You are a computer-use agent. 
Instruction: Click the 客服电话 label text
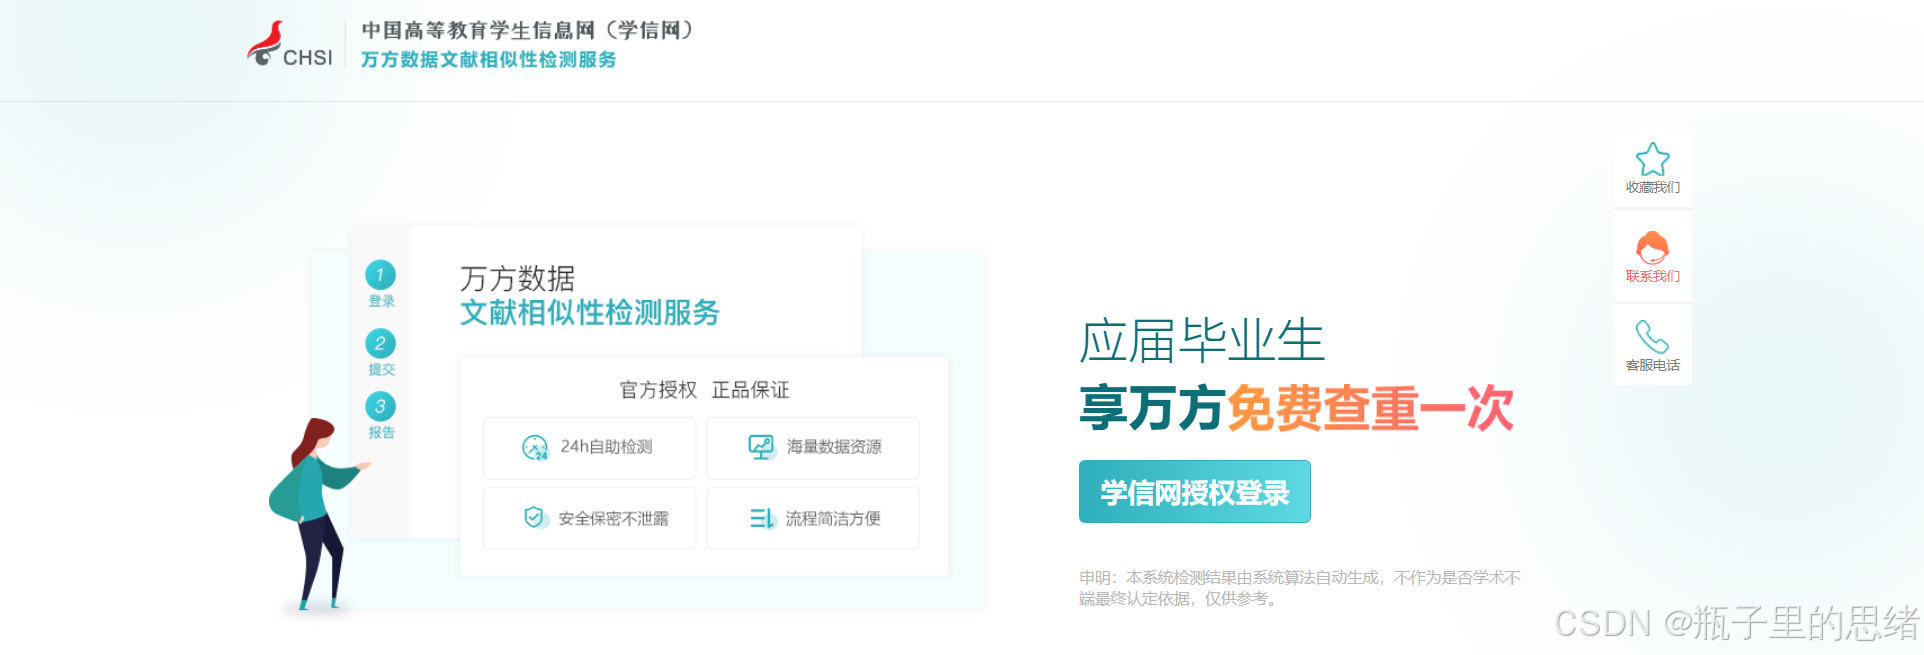pos(1652,365)
